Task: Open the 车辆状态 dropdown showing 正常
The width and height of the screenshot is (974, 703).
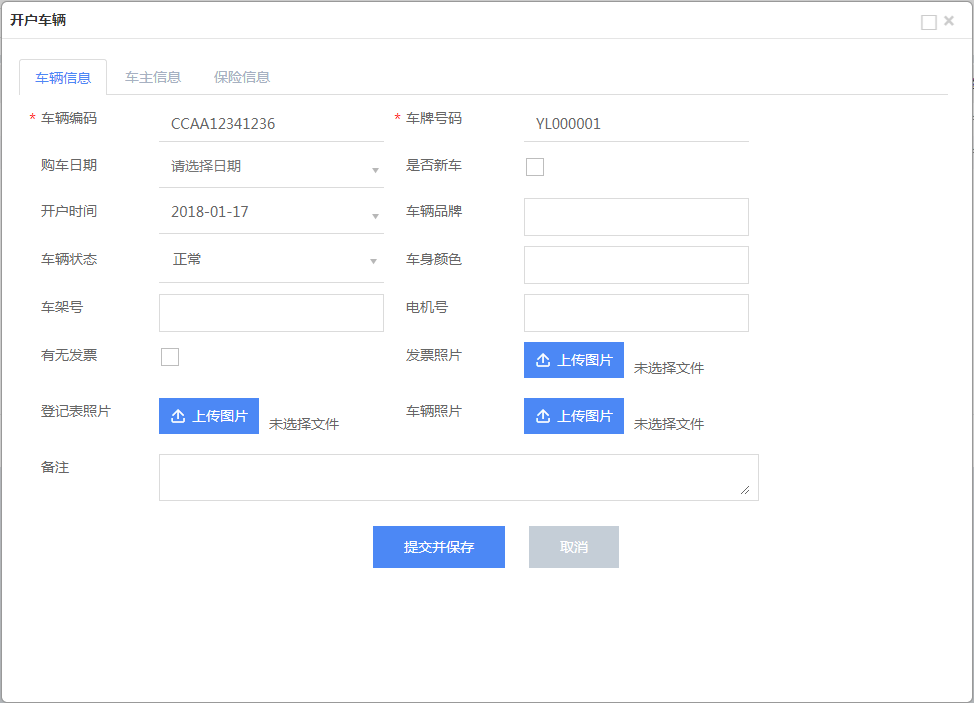Action: click(270, 260)
